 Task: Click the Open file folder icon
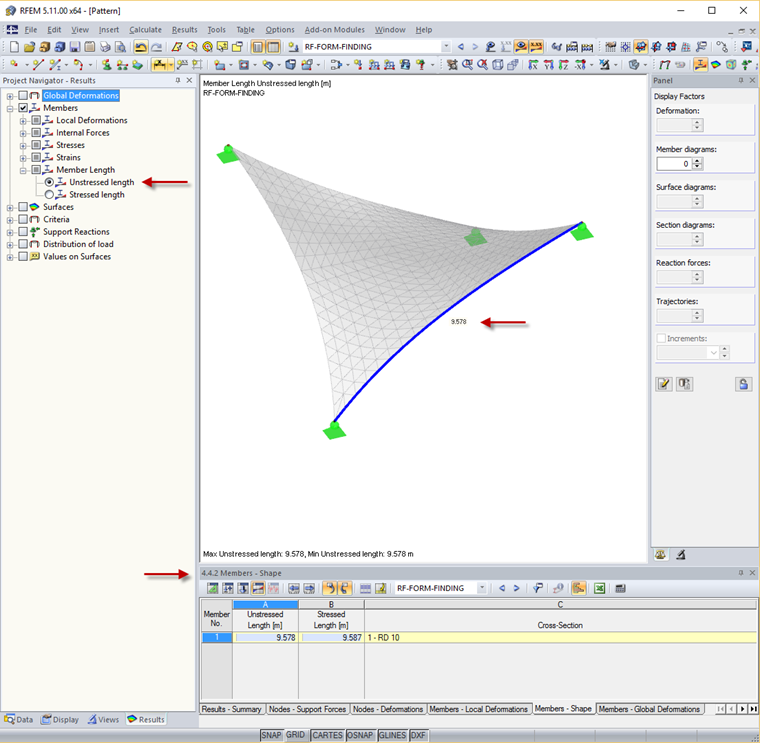(x=30, y=47)
